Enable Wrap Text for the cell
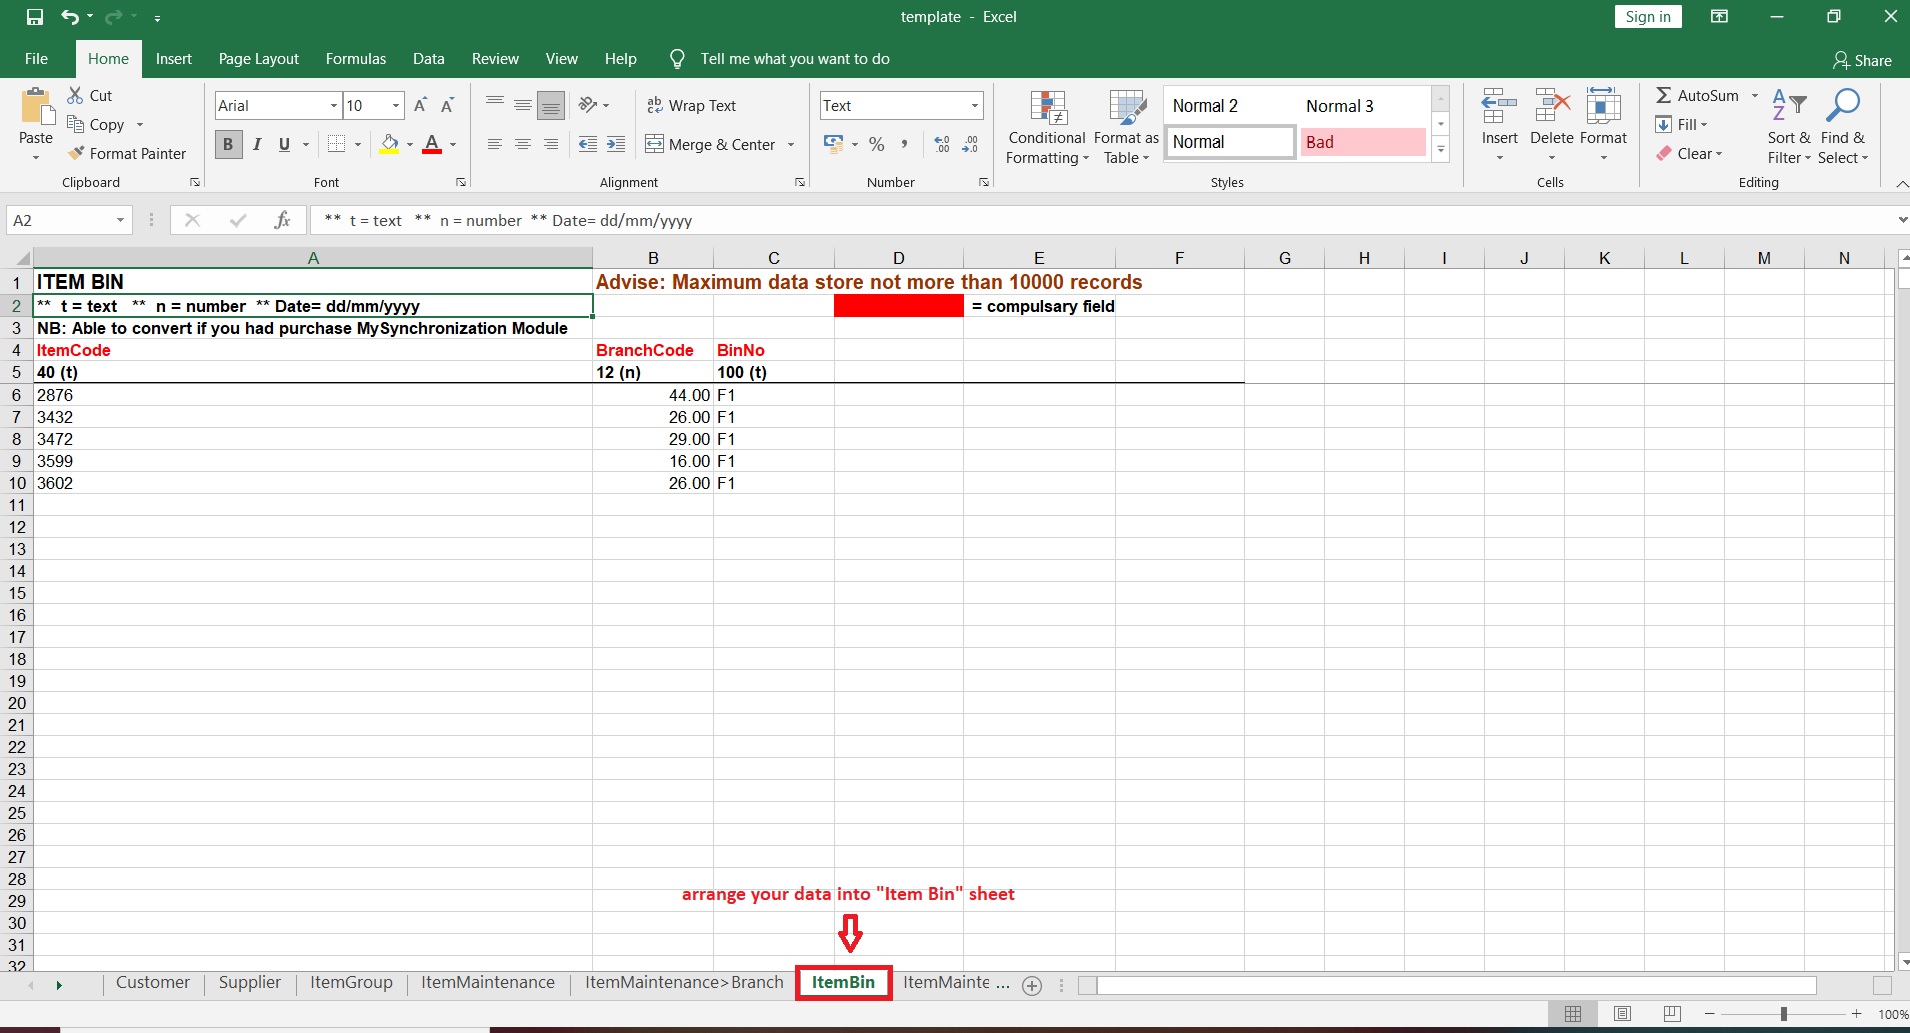Screen dimensions: 1910x1033 pos(691,105)
